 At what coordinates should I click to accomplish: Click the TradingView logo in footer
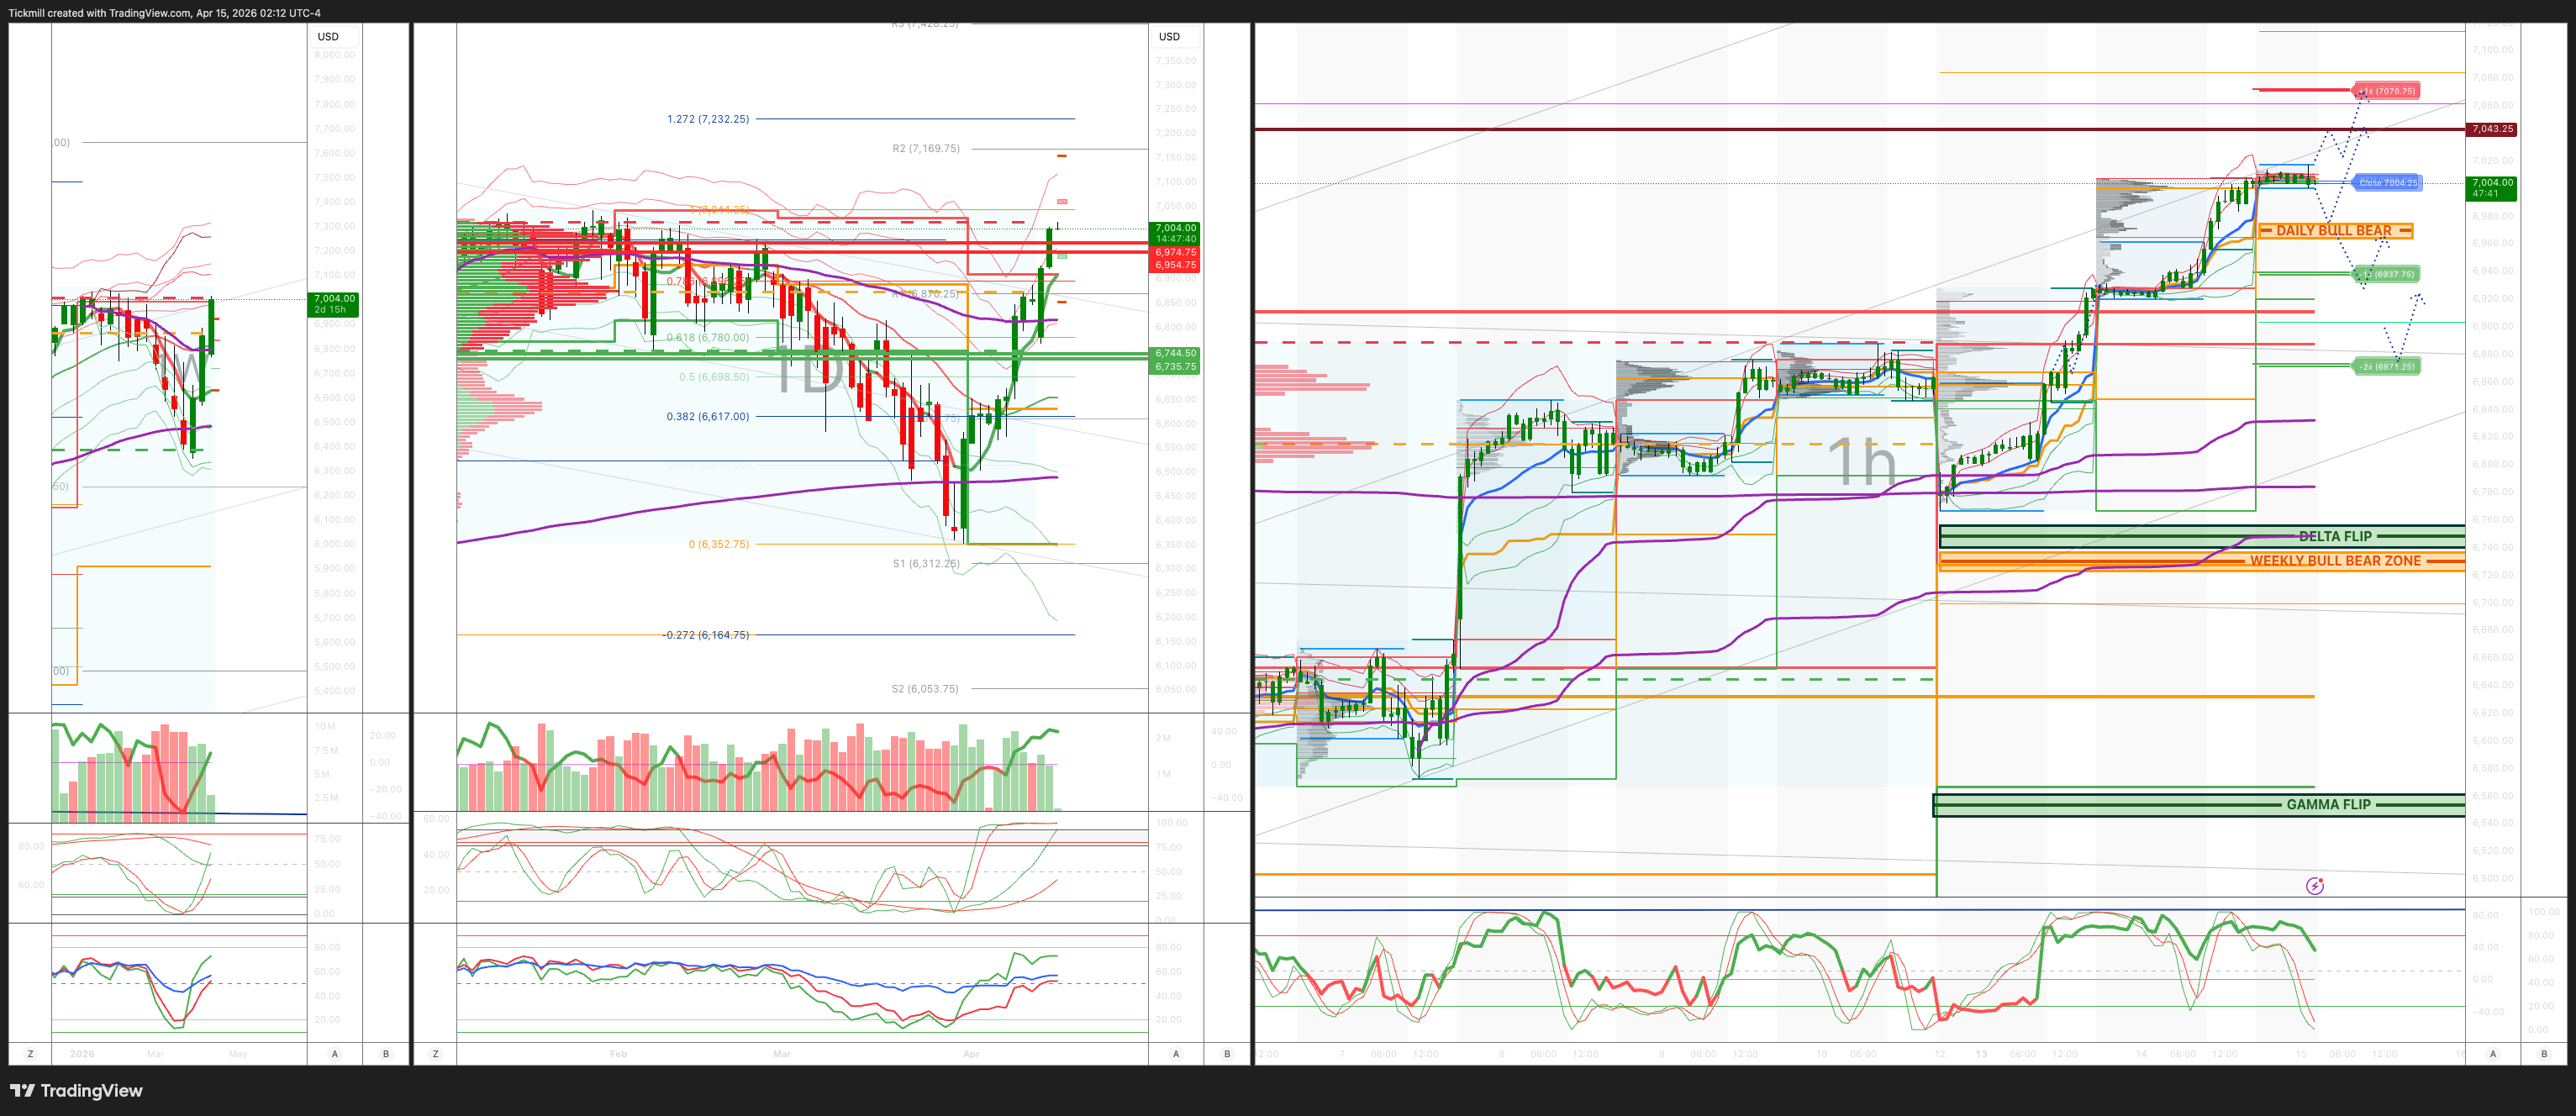77,1090
